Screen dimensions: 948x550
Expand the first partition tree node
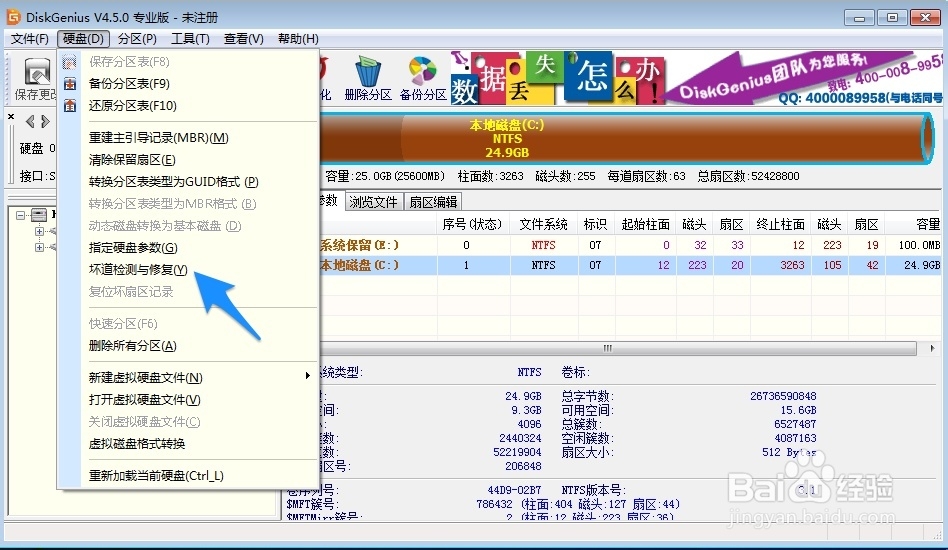click(39, 231)
